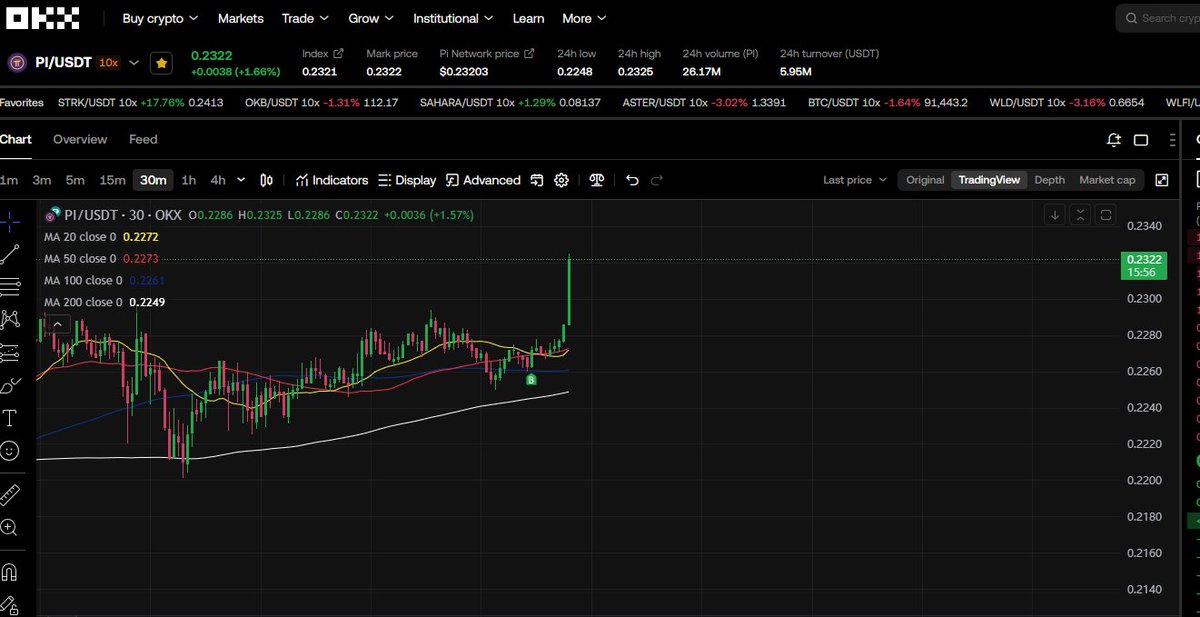Switch chart to Depth view
Screen dimensions: 1200x617
point(1049,180)
